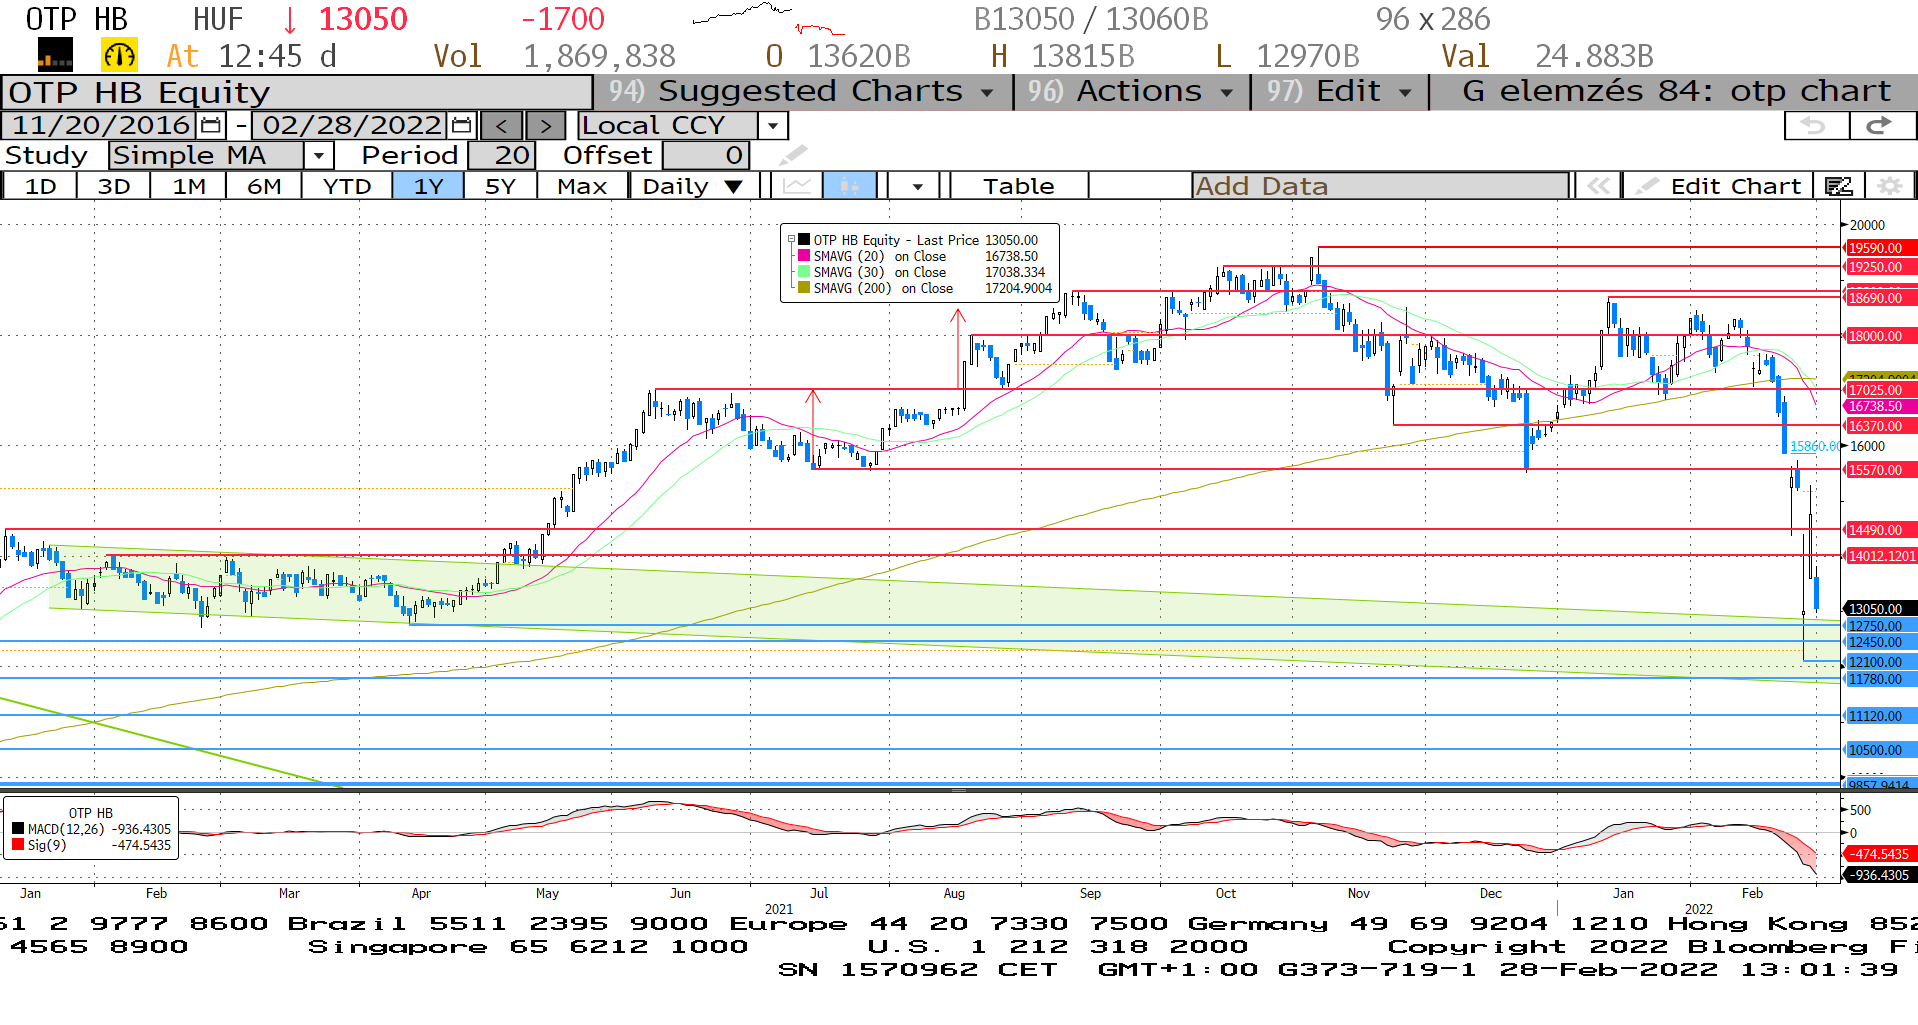Click the pencil annotate icon beside Offset
Viewport: 1918px width, 1025px height.
click(792, 155)
